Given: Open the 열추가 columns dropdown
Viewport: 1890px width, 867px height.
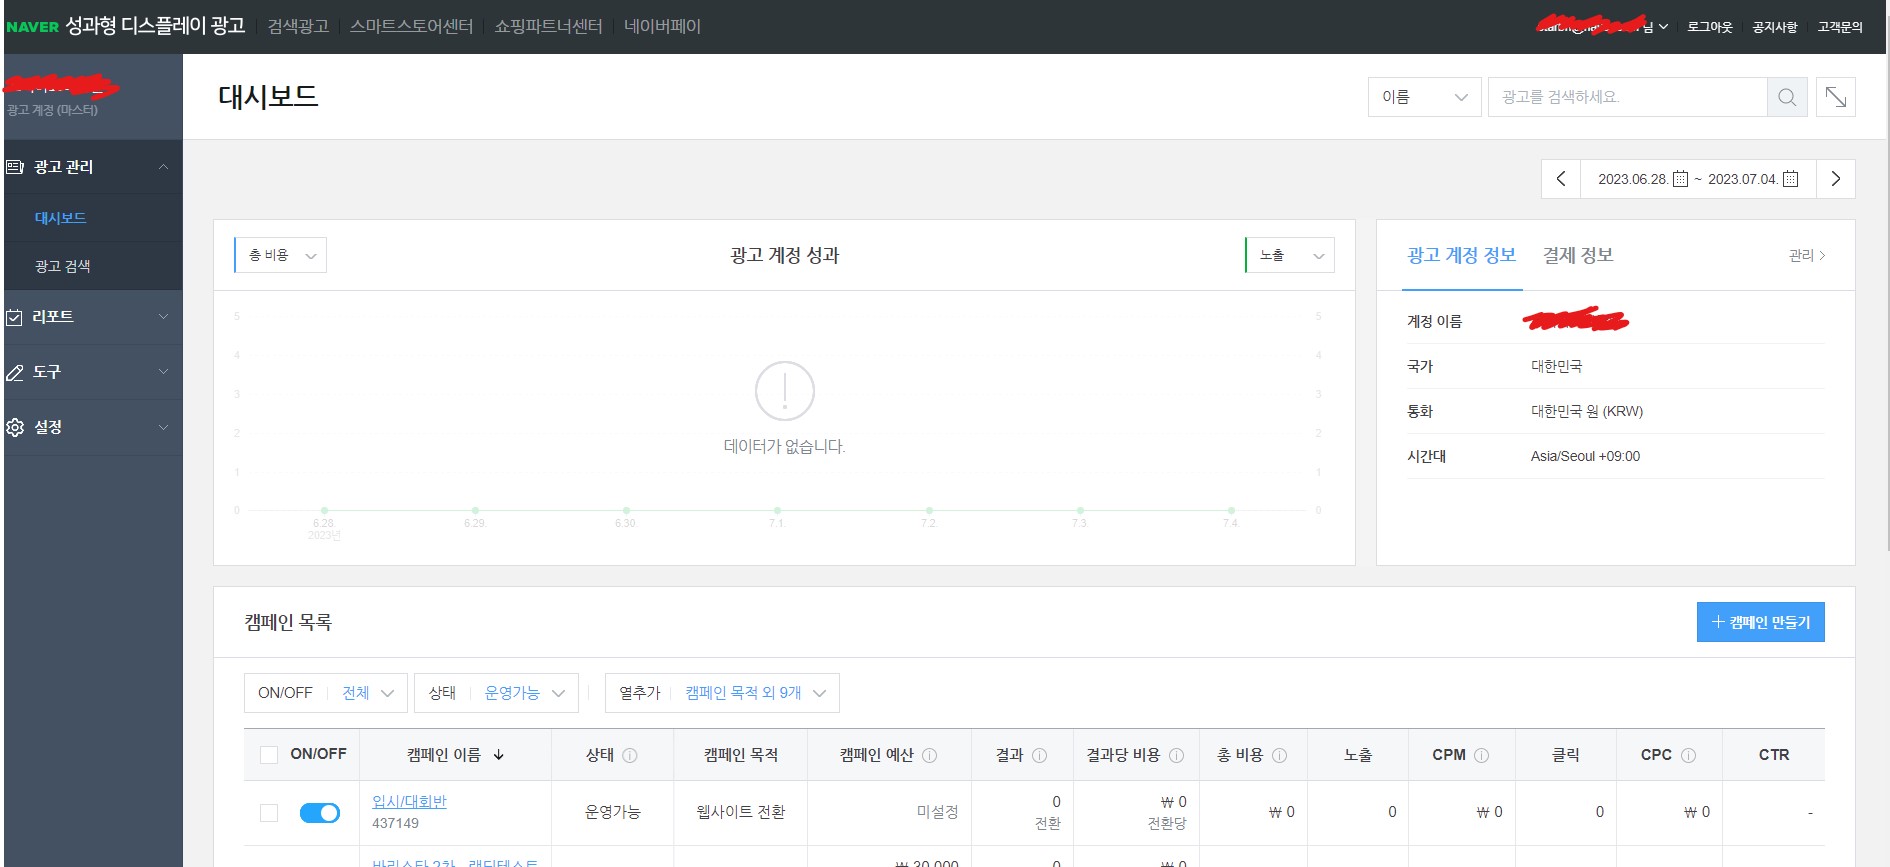Looking at the screenshot, I should pyautogui.click(x=722, y=693).
